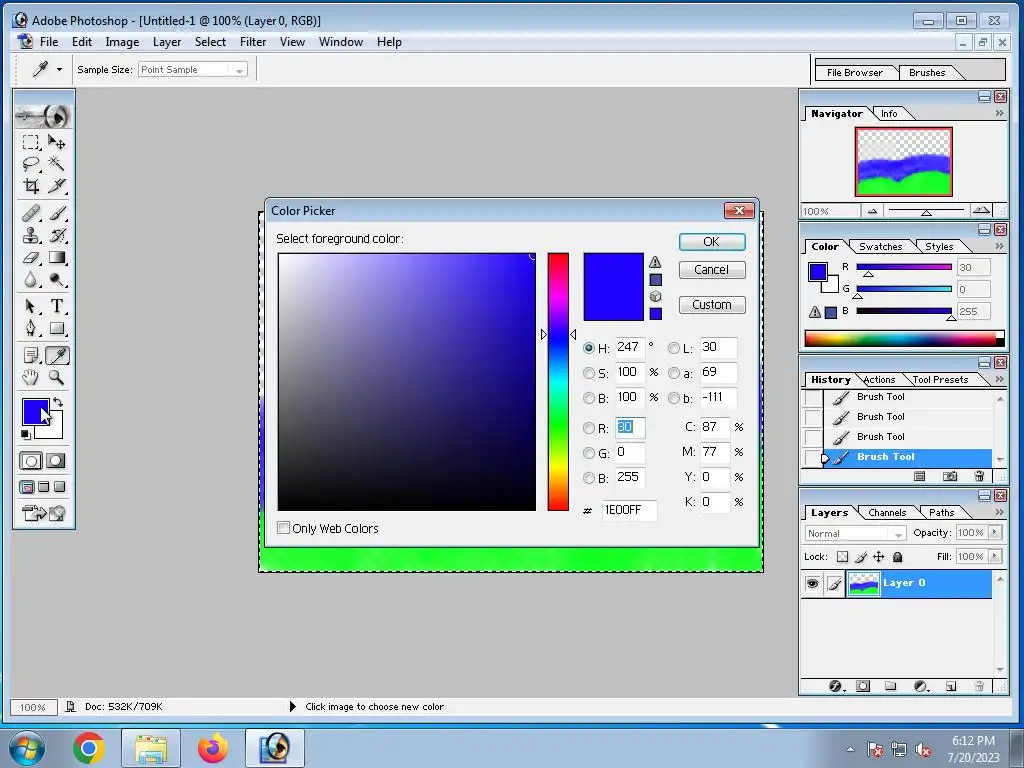
Task: Enable Only Web Colors checkbox
Action: point(283,528)
